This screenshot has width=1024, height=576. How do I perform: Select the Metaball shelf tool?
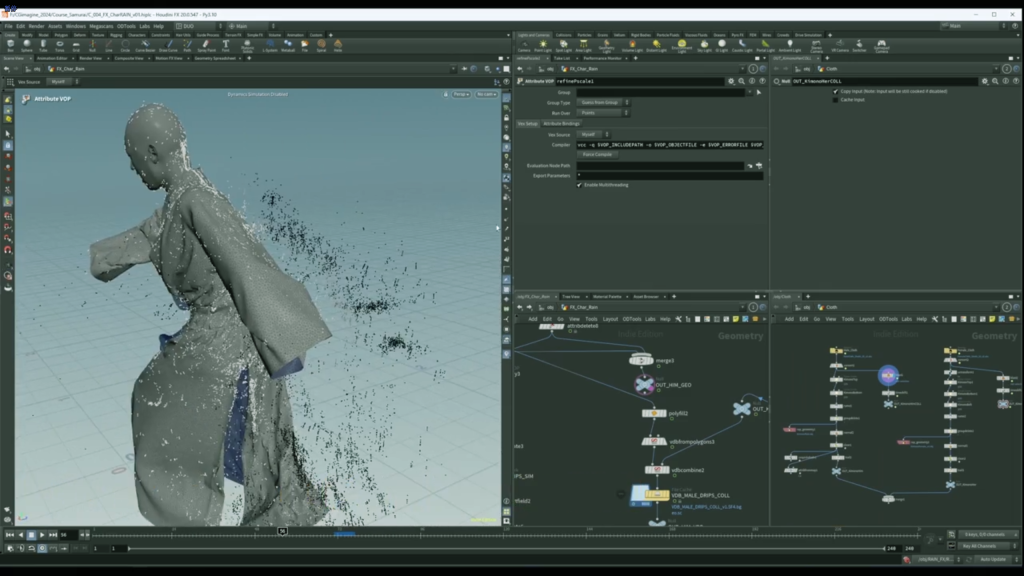coord(288,45)
